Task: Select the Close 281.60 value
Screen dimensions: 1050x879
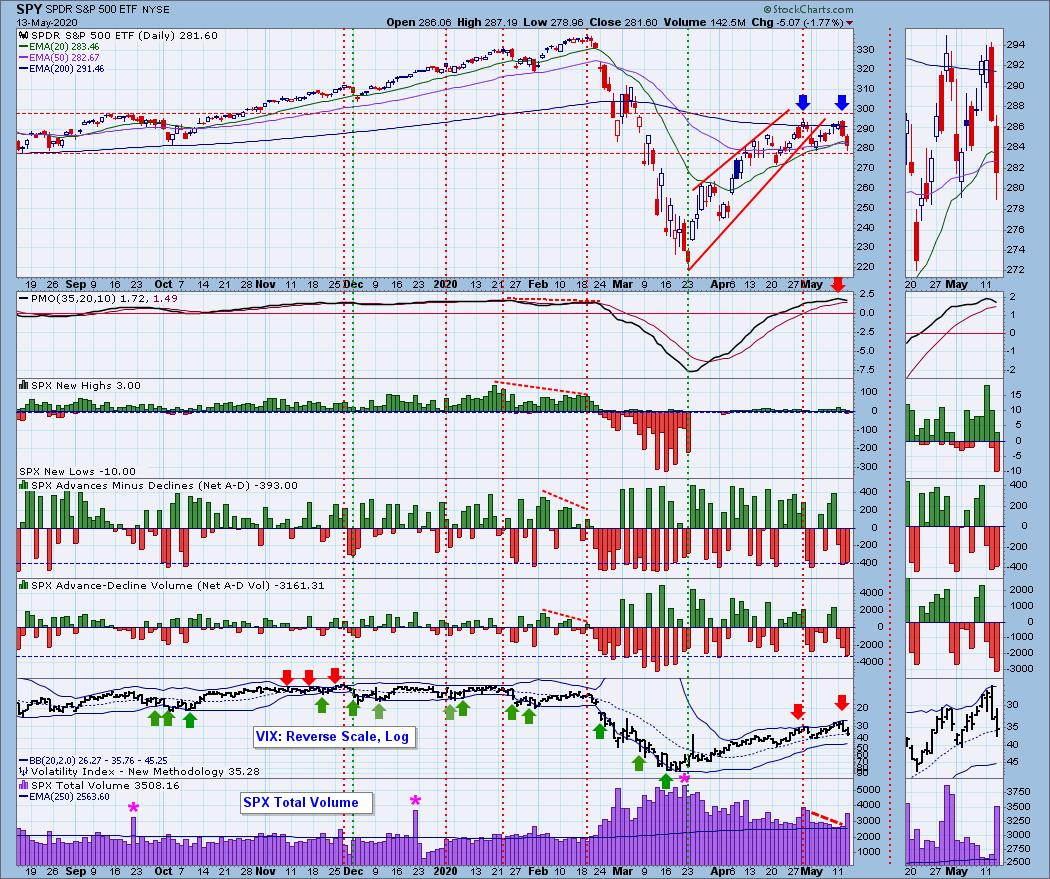Action: pyautogui.click(x=624, y=22)
